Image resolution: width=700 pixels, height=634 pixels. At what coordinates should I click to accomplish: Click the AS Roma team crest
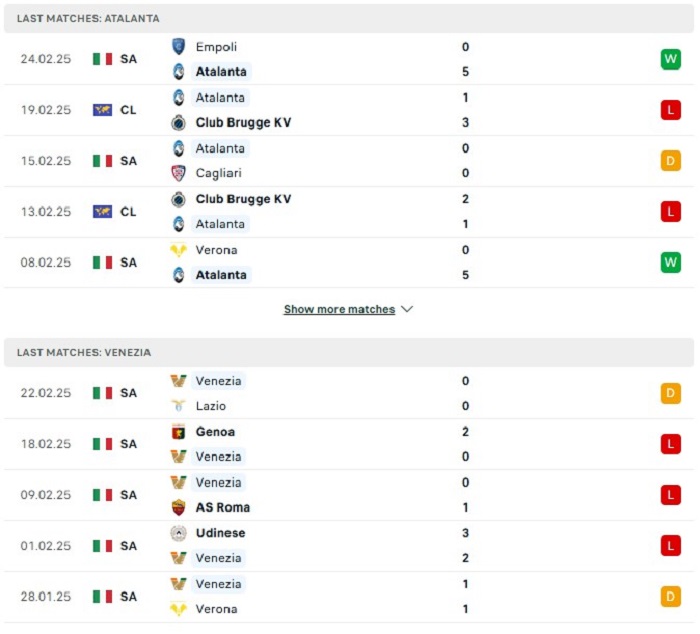[178, 507]
